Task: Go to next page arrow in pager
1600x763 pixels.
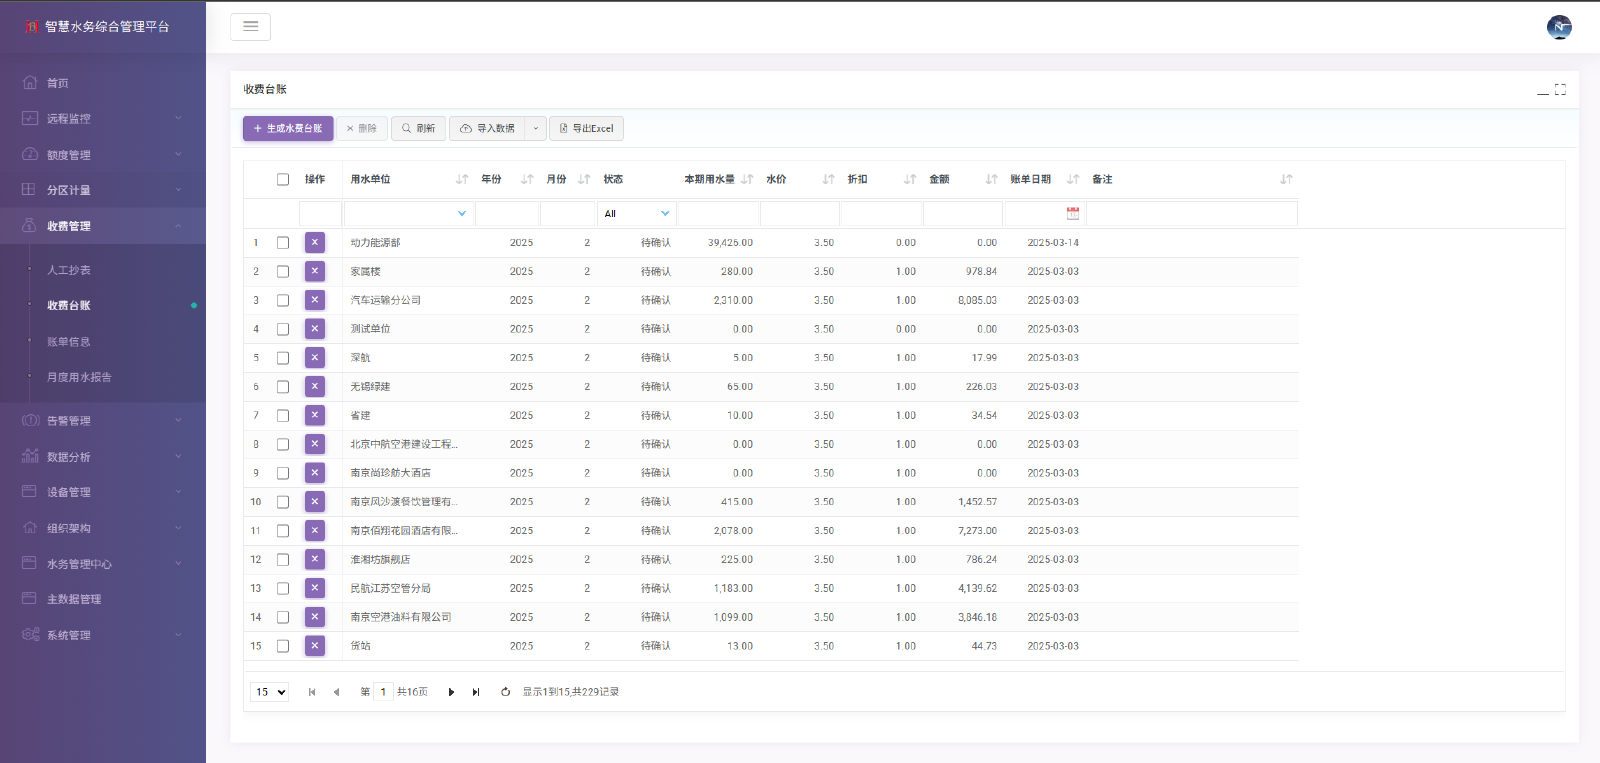Action: tap(451, 692)
